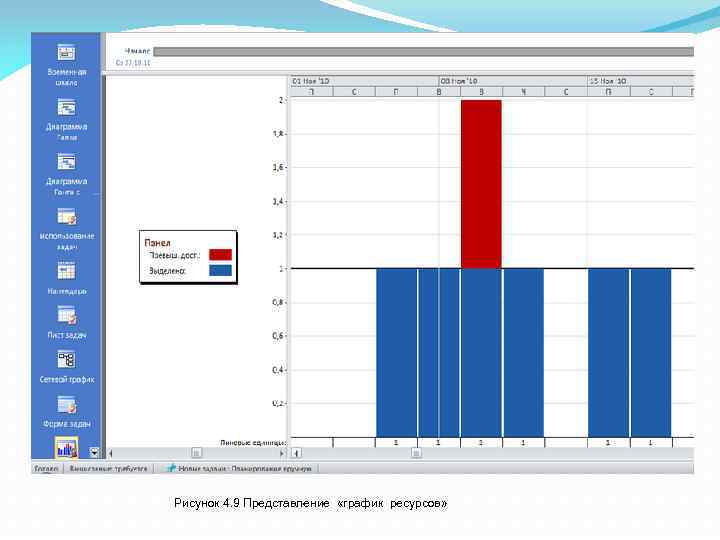Click the right arrow of the legend pane scrollbar

[281, 453]
